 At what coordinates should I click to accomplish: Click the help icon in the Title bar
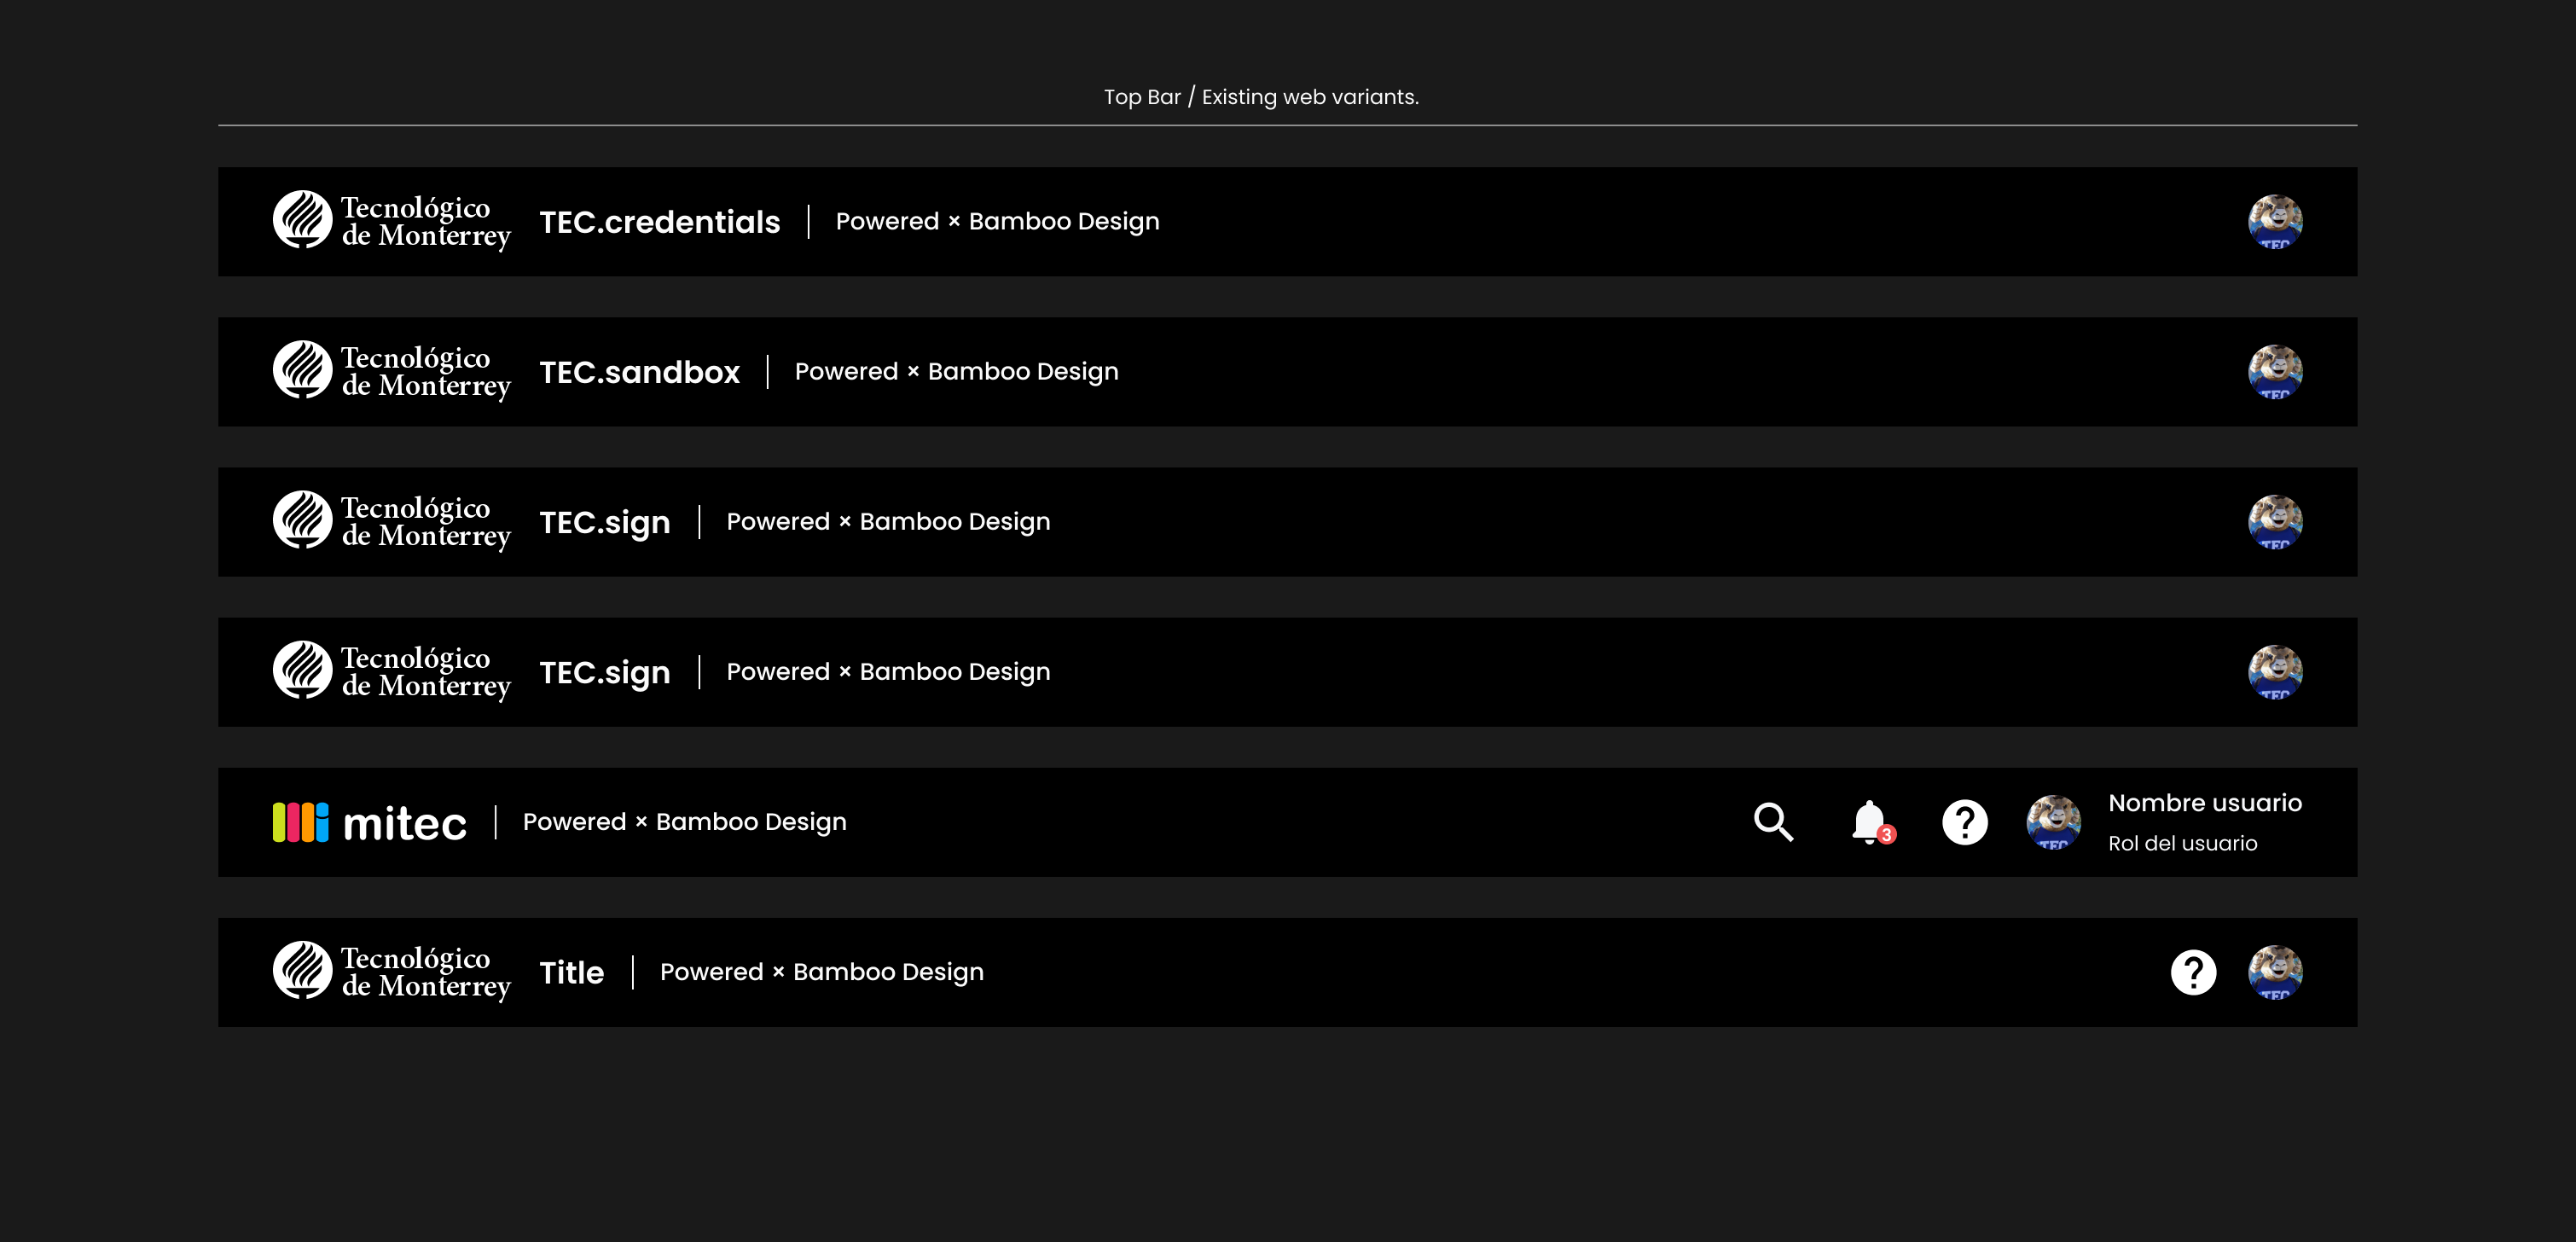coord(2193,972)
